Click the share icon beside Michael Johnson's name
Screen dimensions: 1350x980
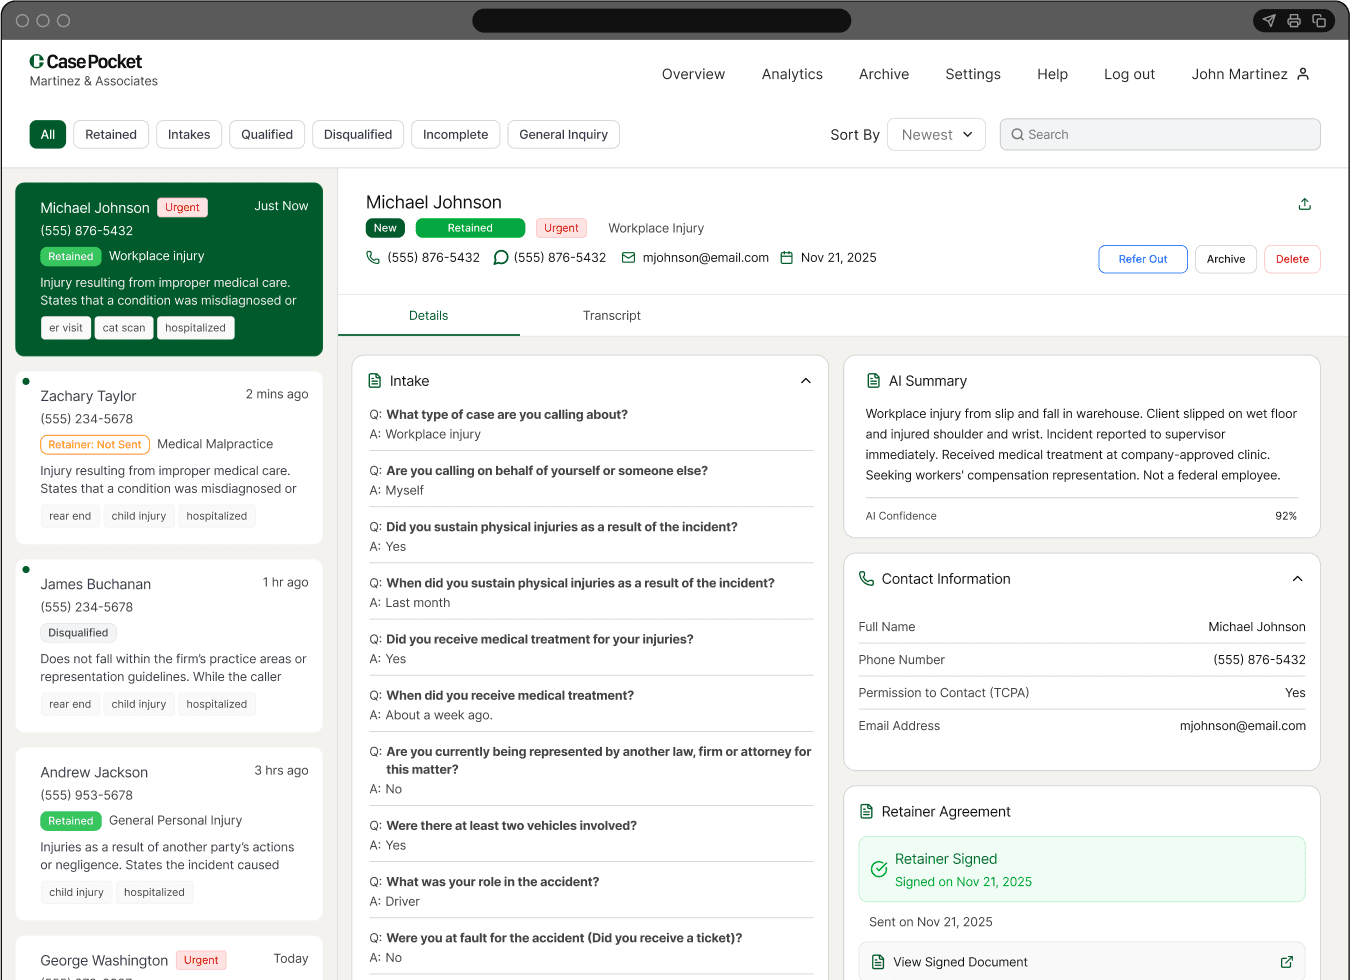click(x=1304, y=204)
